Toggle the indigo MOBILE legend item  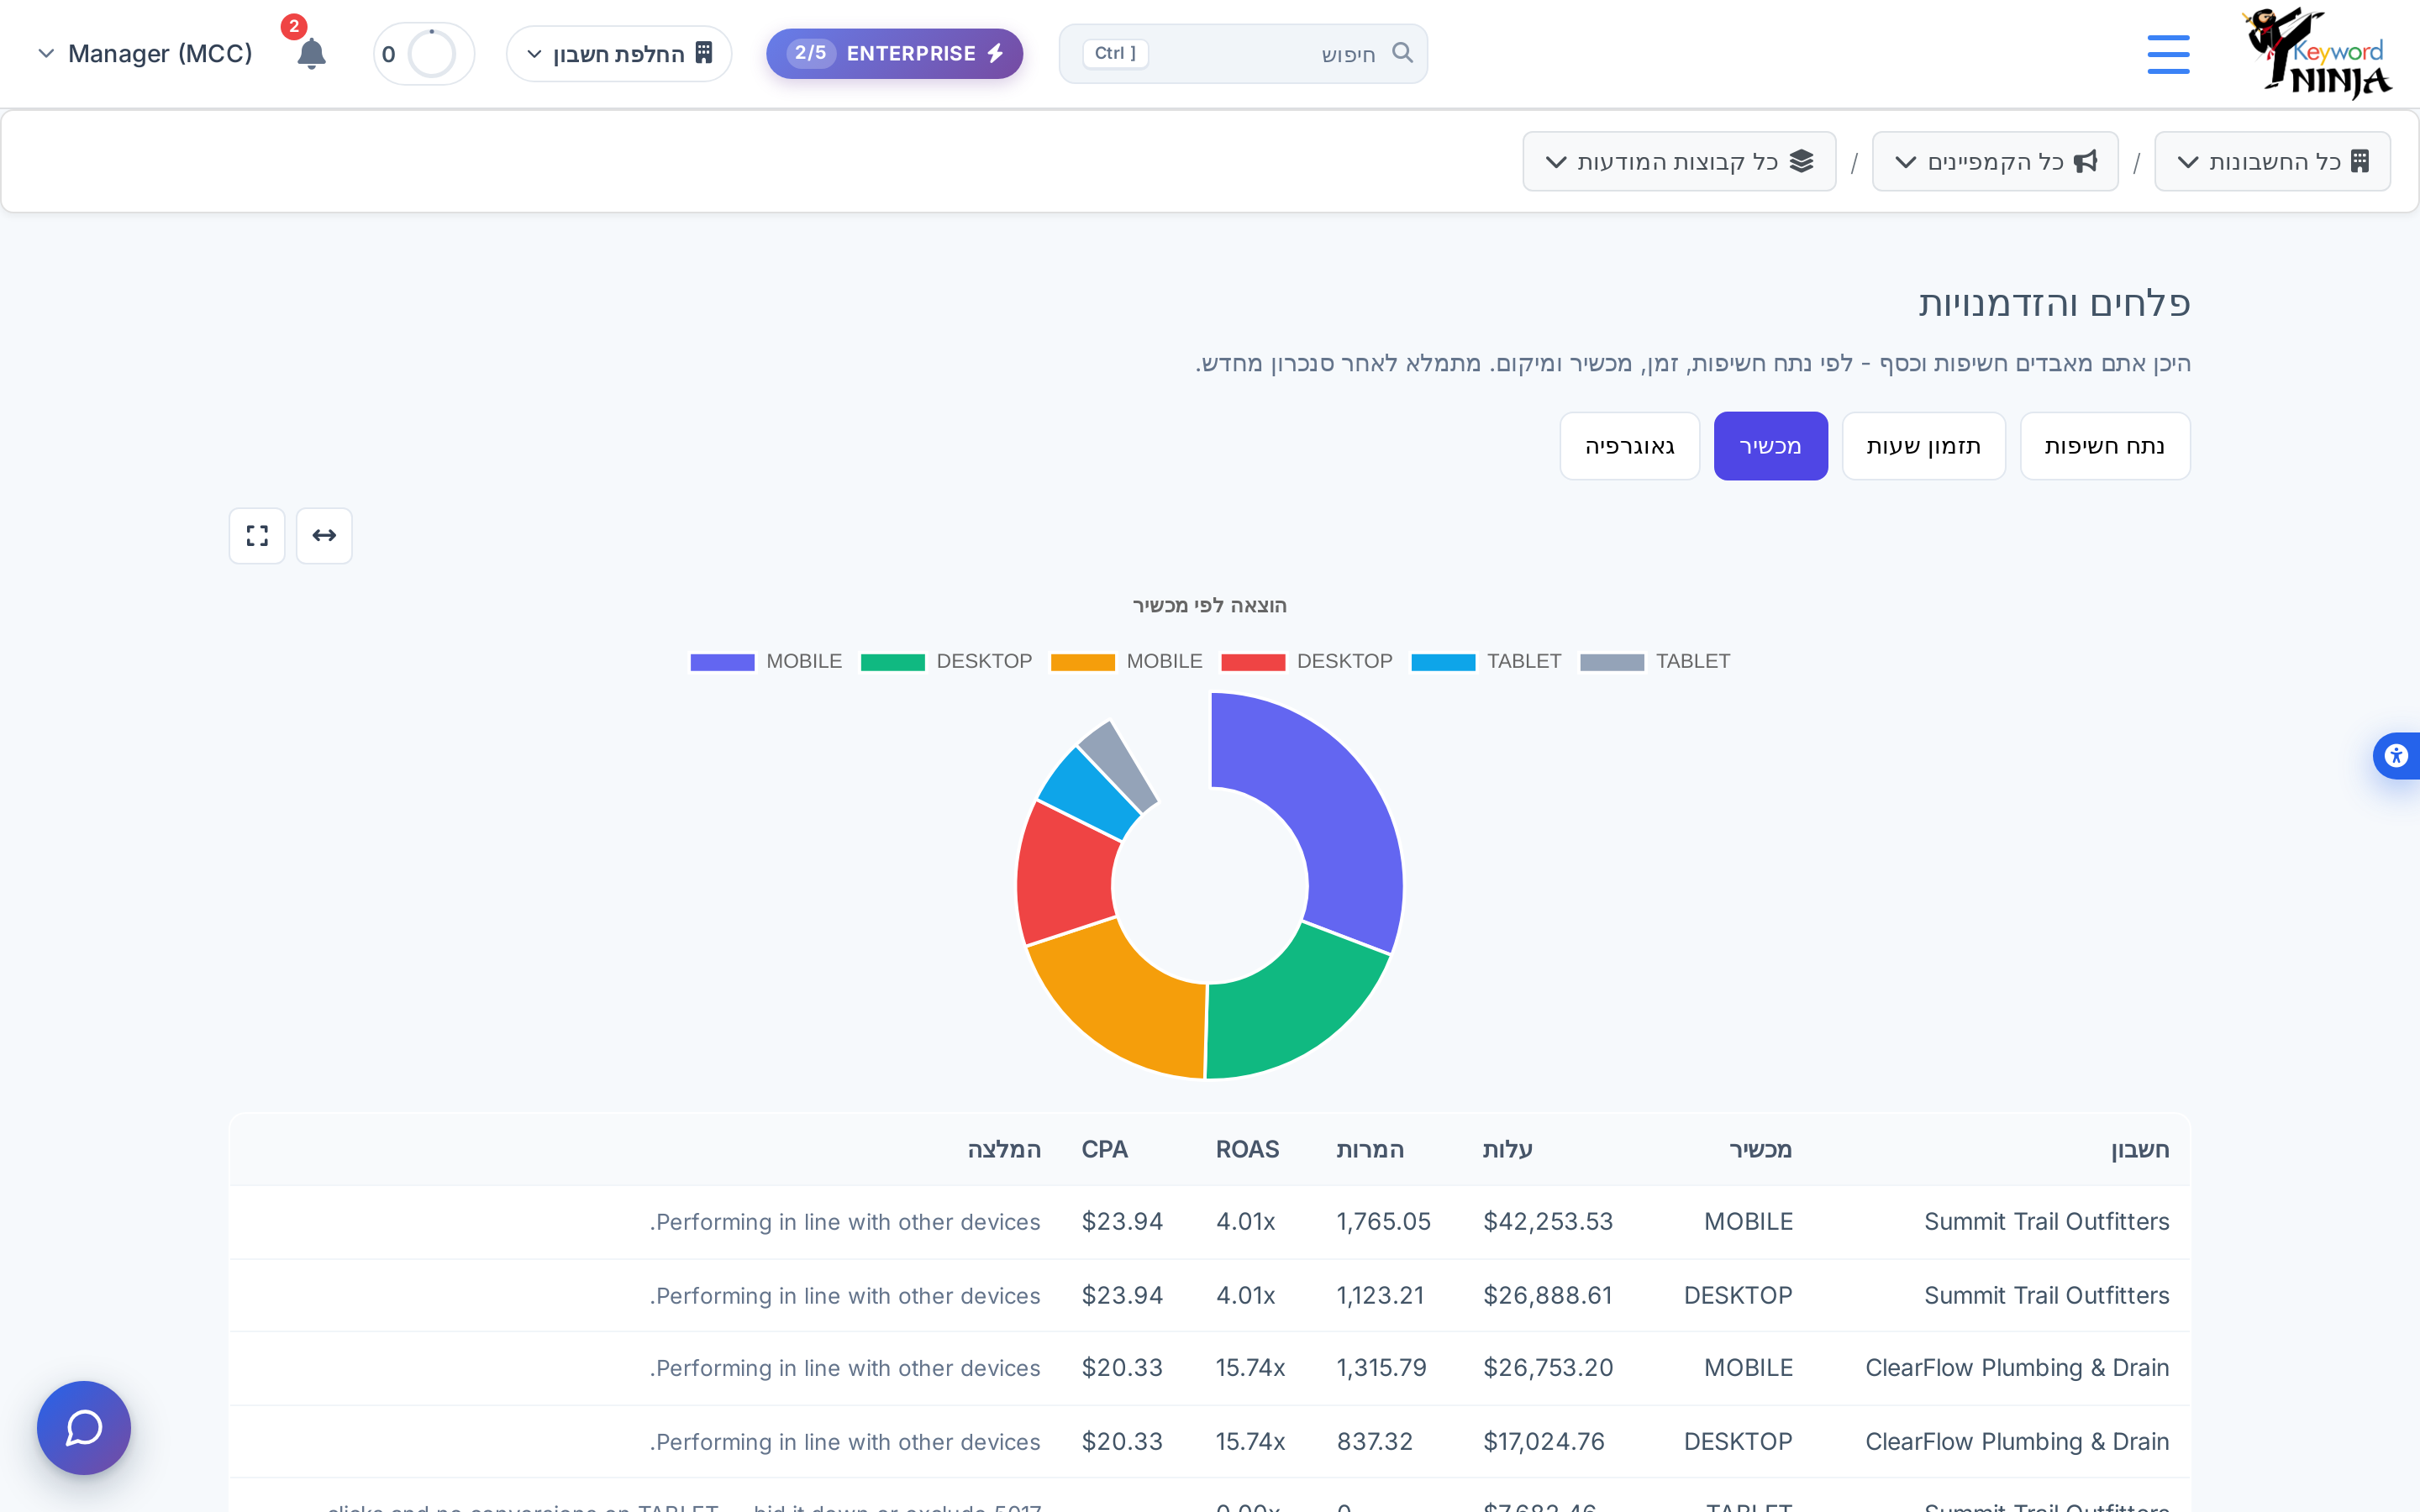pos(766,662)
